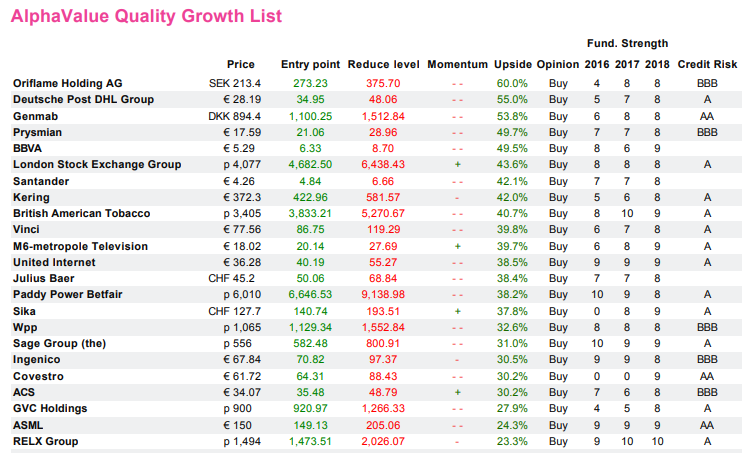Click the AlphaValue Quality Growth List title
This screenshot has width=751, height=453.
coord(147,16)
